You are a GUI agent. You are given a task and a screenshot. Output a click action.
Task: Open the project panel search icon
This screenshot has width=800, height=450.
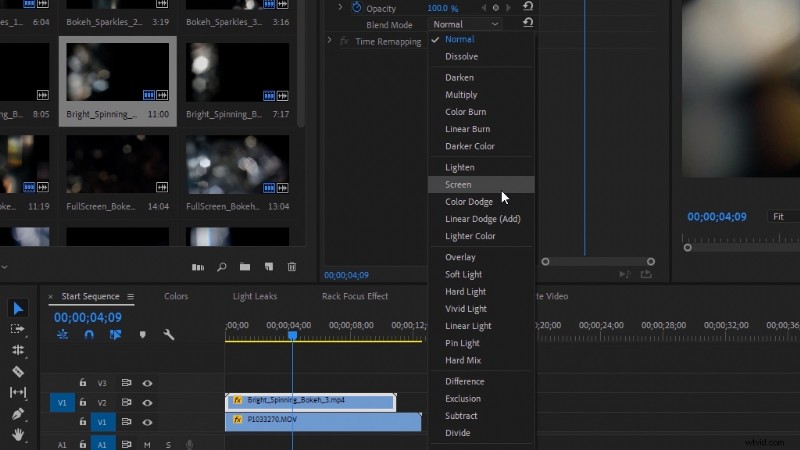pos(221,267)
